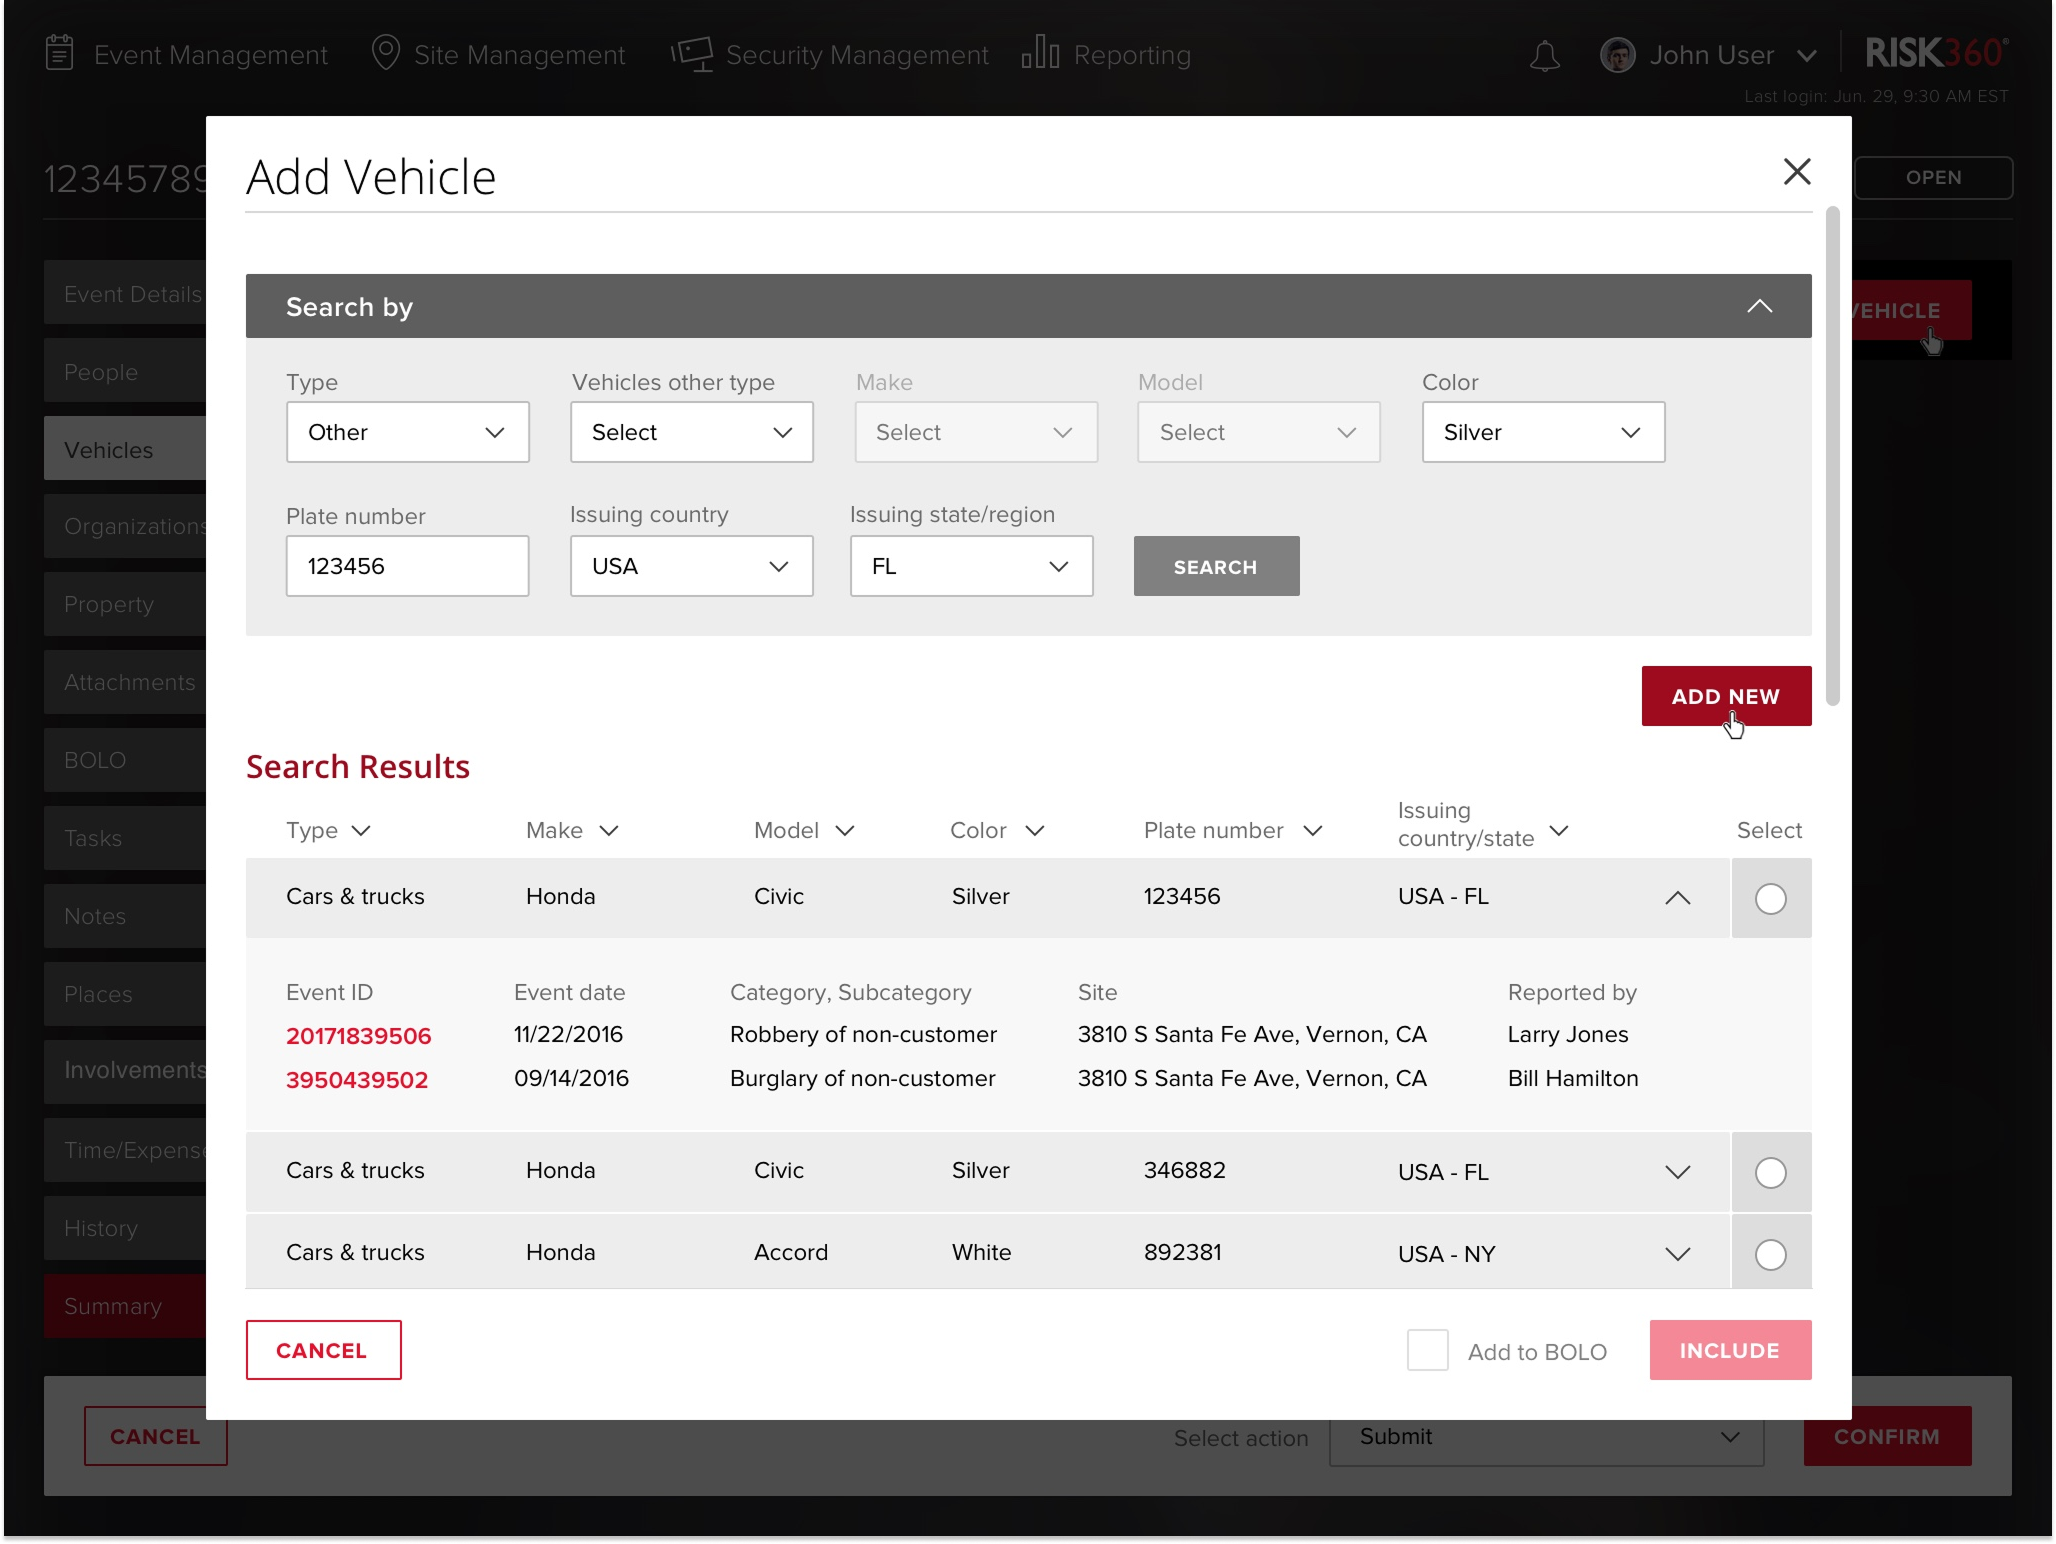Open the Vehicles other type dropdown
This screenshot has height=1544, width=2056.
(691, 432)
